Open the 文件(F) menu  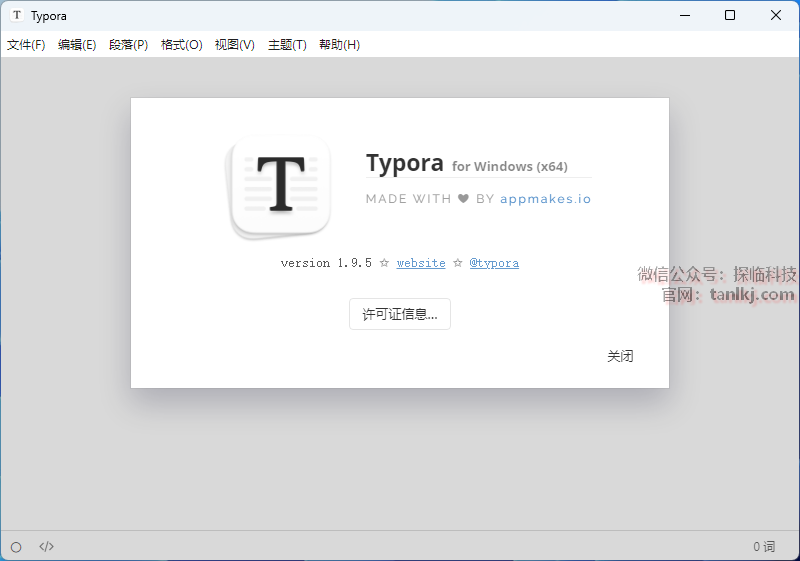(26, 45)
